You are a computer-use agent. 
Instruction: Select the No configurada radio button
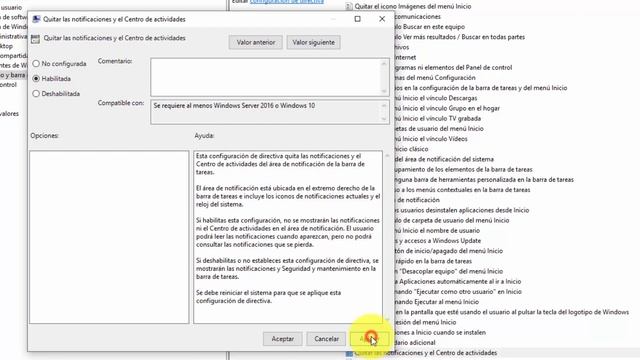click(x=36, y=64)
